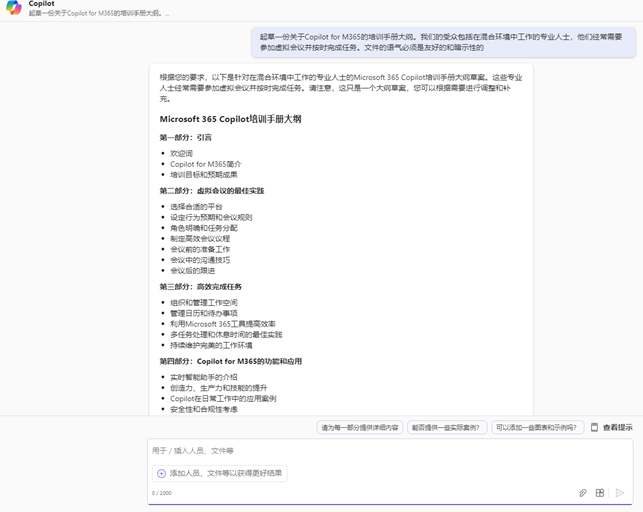This screenshot has height=512, width=643.
Task: Click the 添加人员、文件等以获得更好结果 button
Action: click(219, 473)
